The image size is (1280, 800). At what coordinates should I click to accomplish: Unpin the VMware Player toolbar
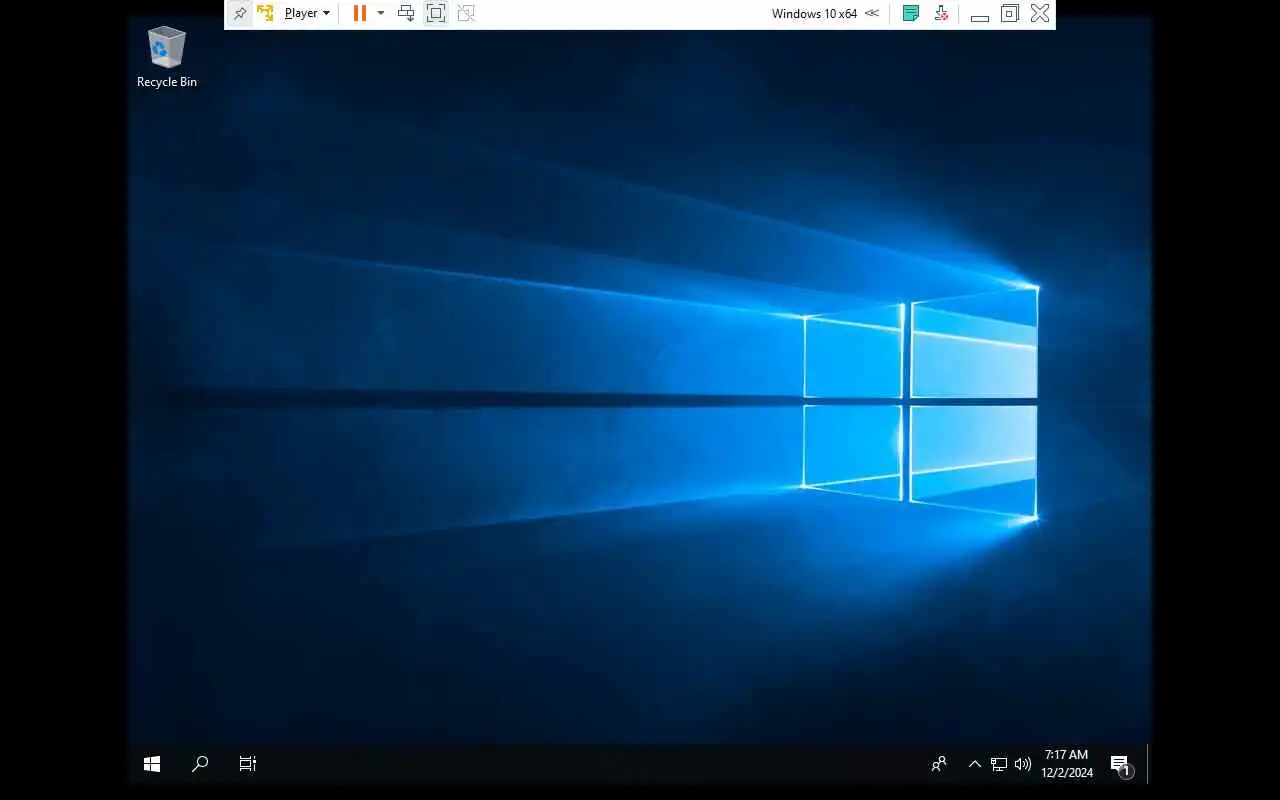239,13
